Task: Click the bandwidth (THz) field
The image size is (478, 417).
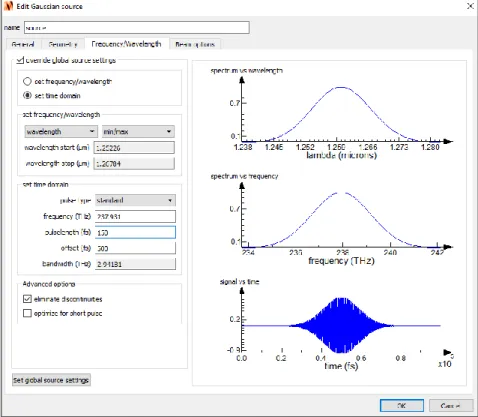Action: click(135, 264)
